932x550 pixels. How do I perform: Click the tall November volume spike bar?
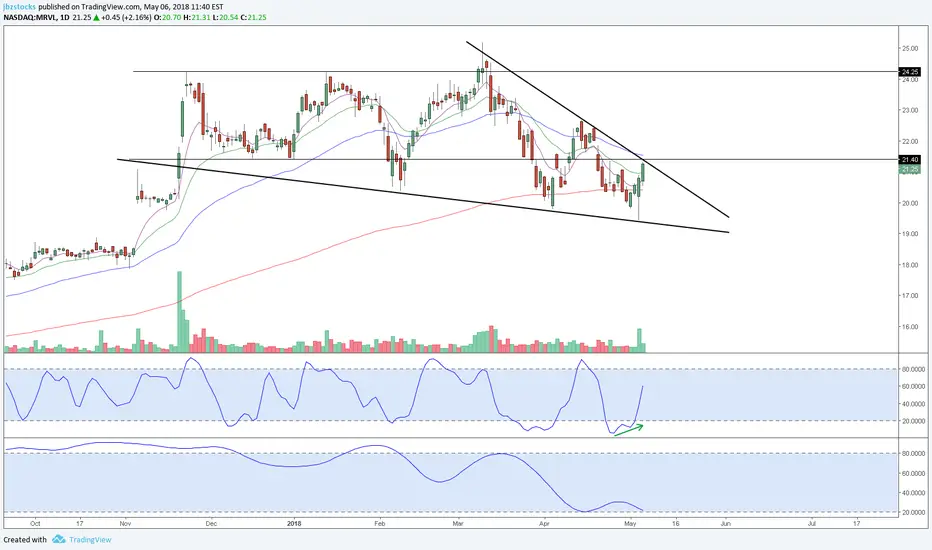click(180, 312)
